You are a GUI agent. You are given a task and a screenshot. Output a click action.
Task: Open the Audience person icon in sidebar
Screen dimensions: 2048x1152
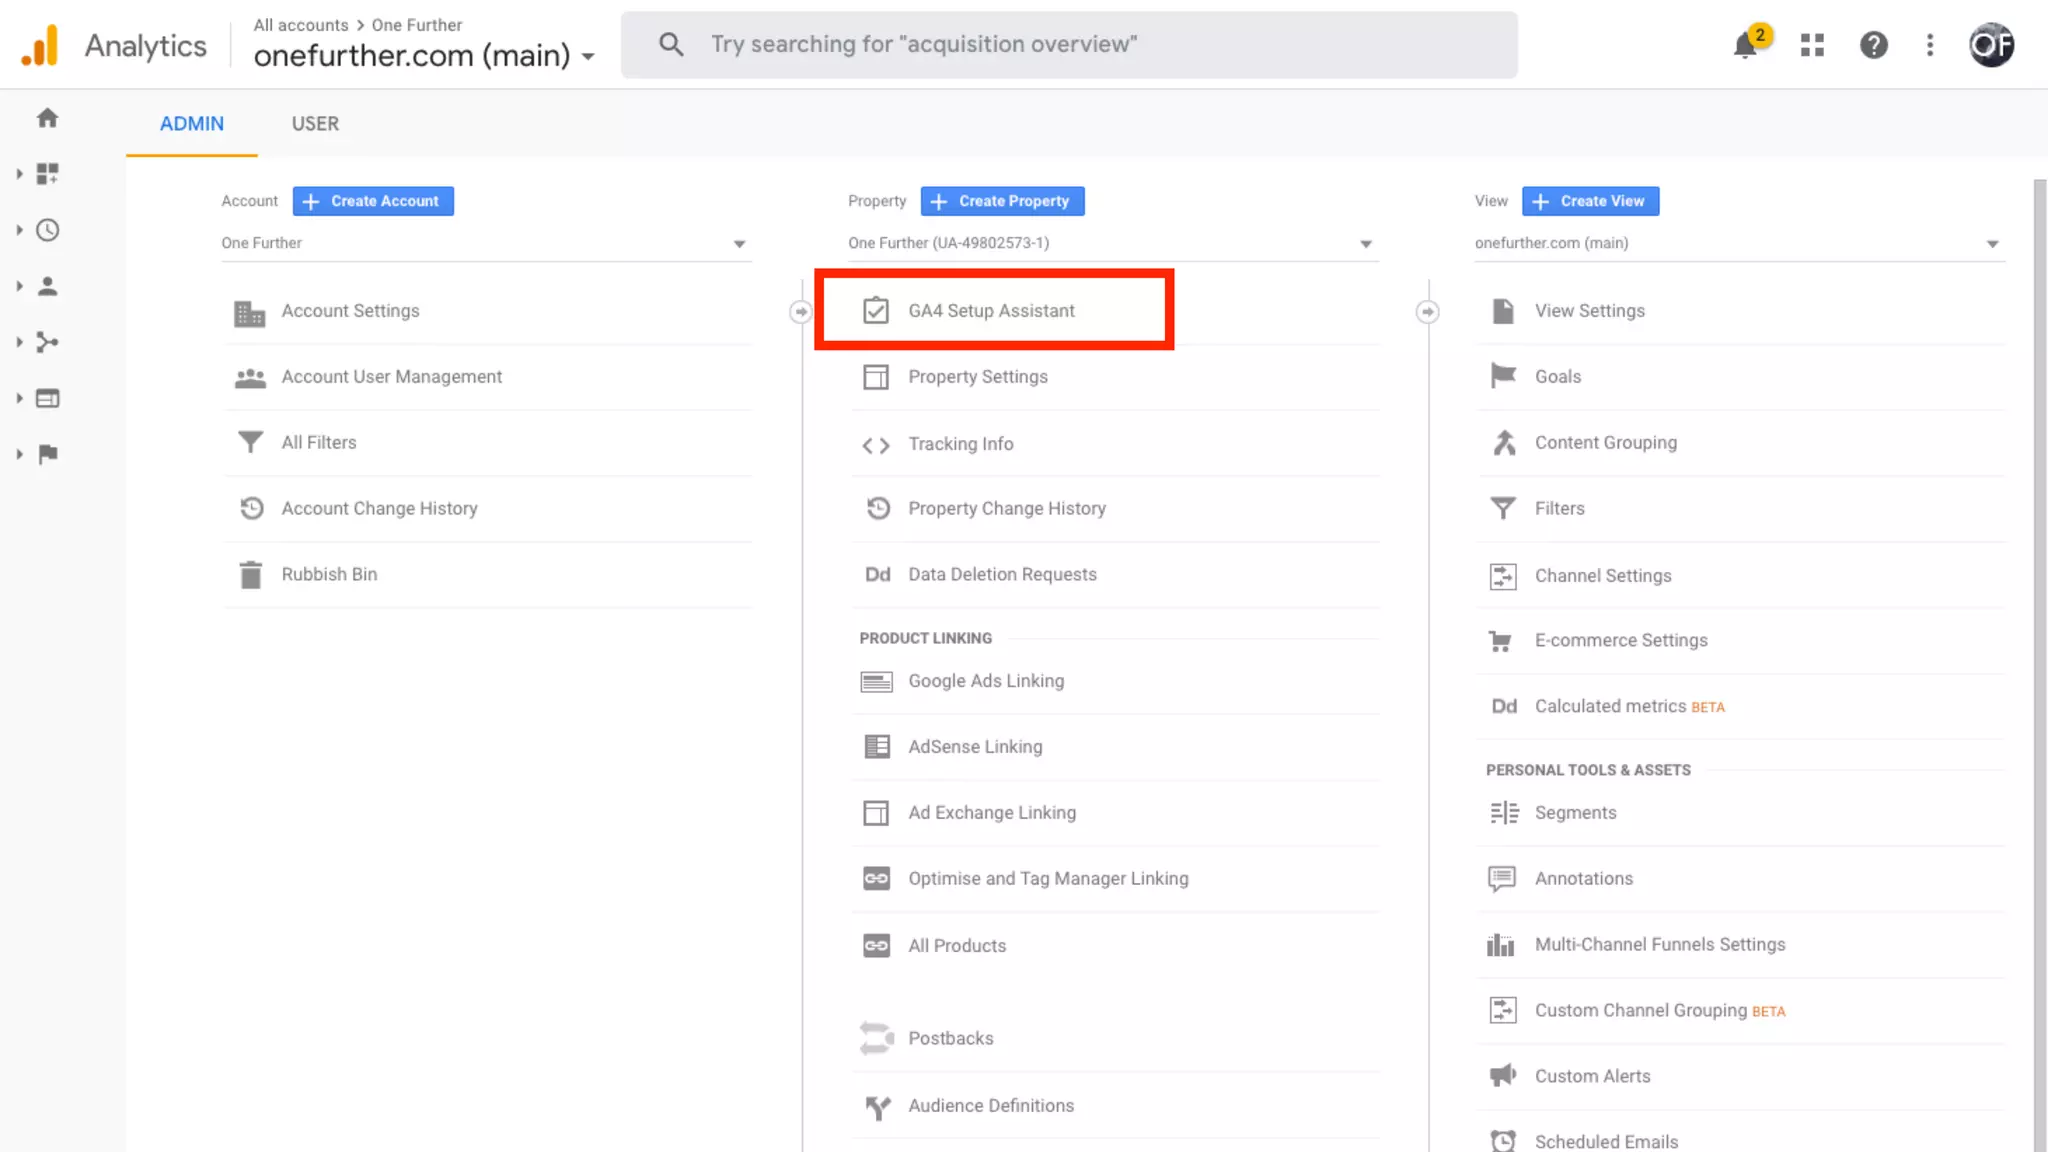[x=47, y=286]
